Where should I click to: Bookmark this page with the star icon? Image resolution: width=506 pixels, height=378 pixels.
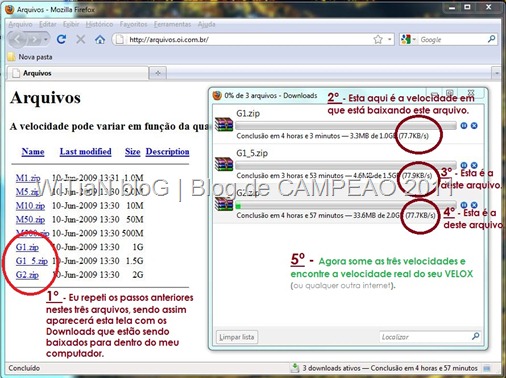coord(378,40)
